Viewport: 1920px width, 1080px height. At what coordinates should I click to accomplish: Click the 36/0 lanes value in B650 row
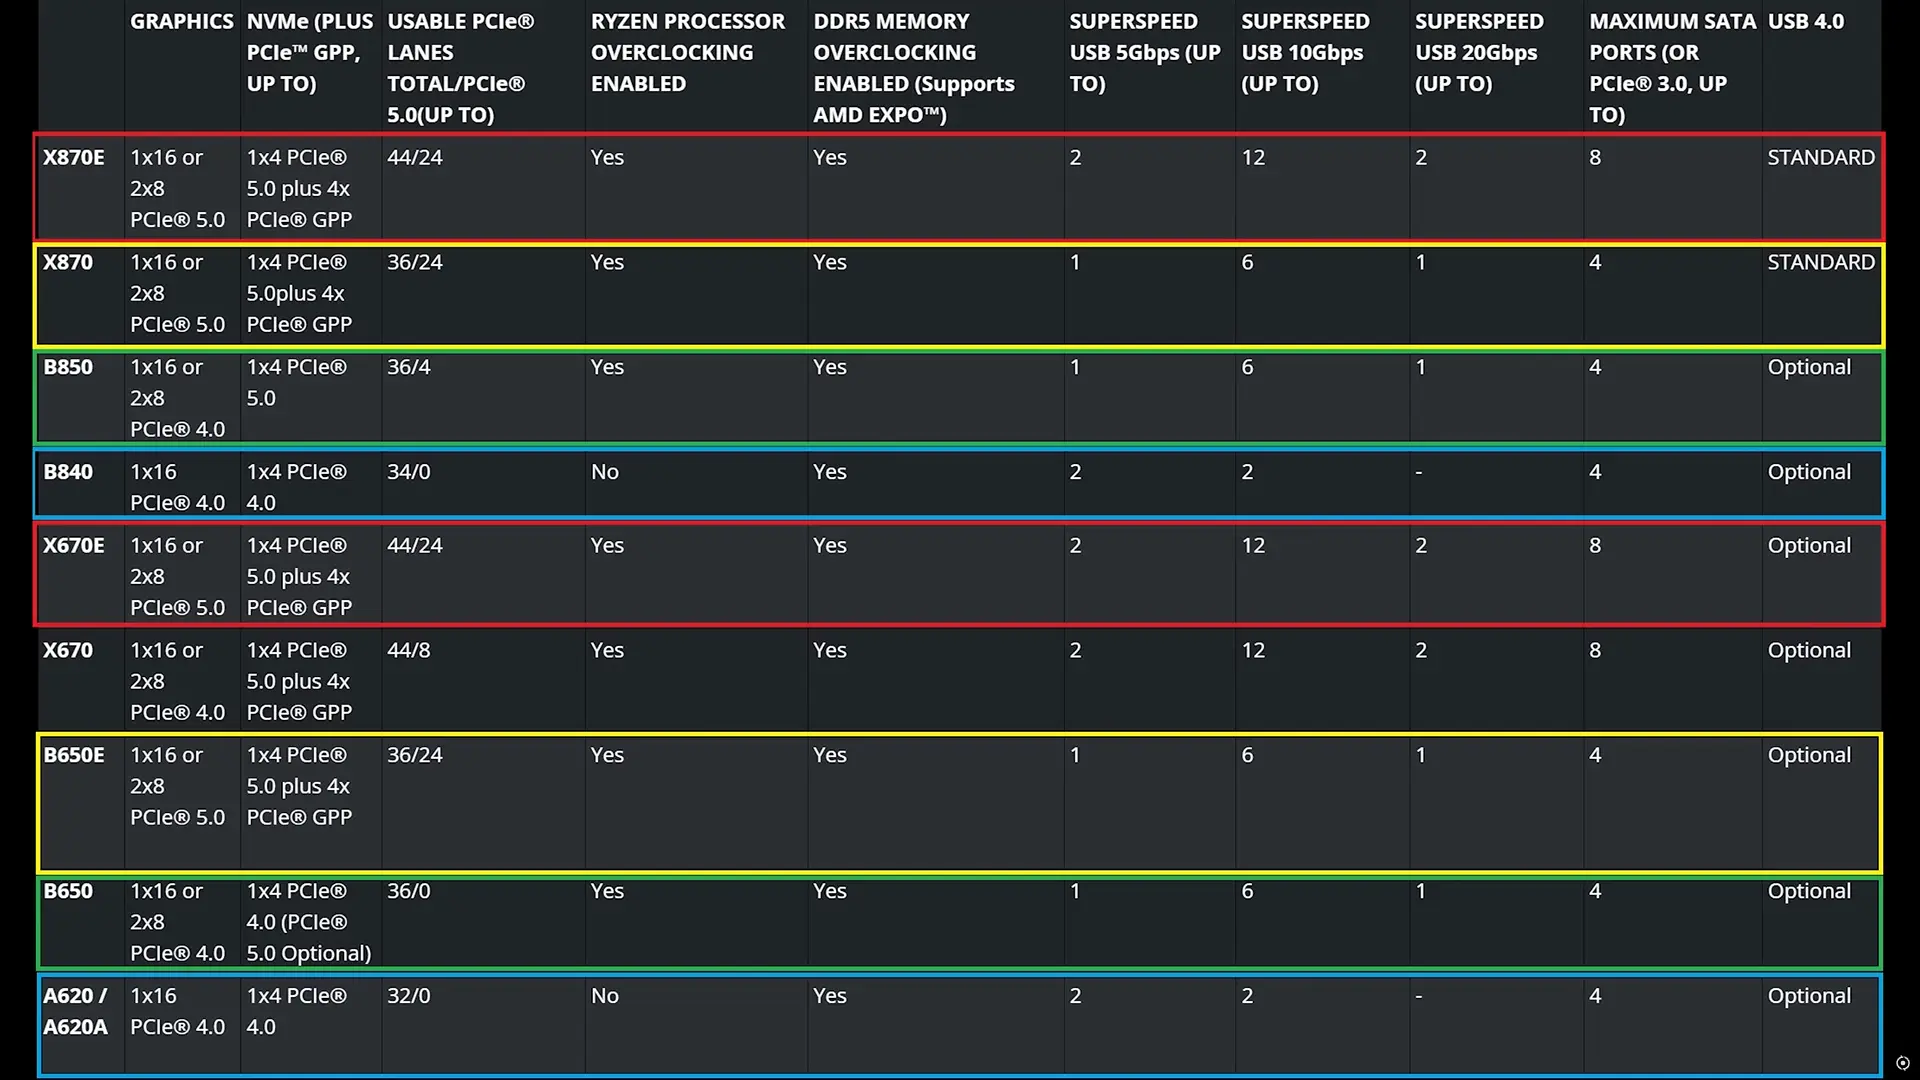pos(409,891)
